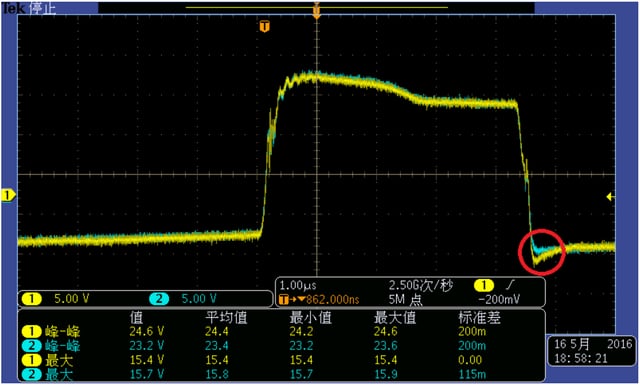Viewport: 640px width, 385px height.
Task: Click the 最小值 column header
Action: coord(310,318)
